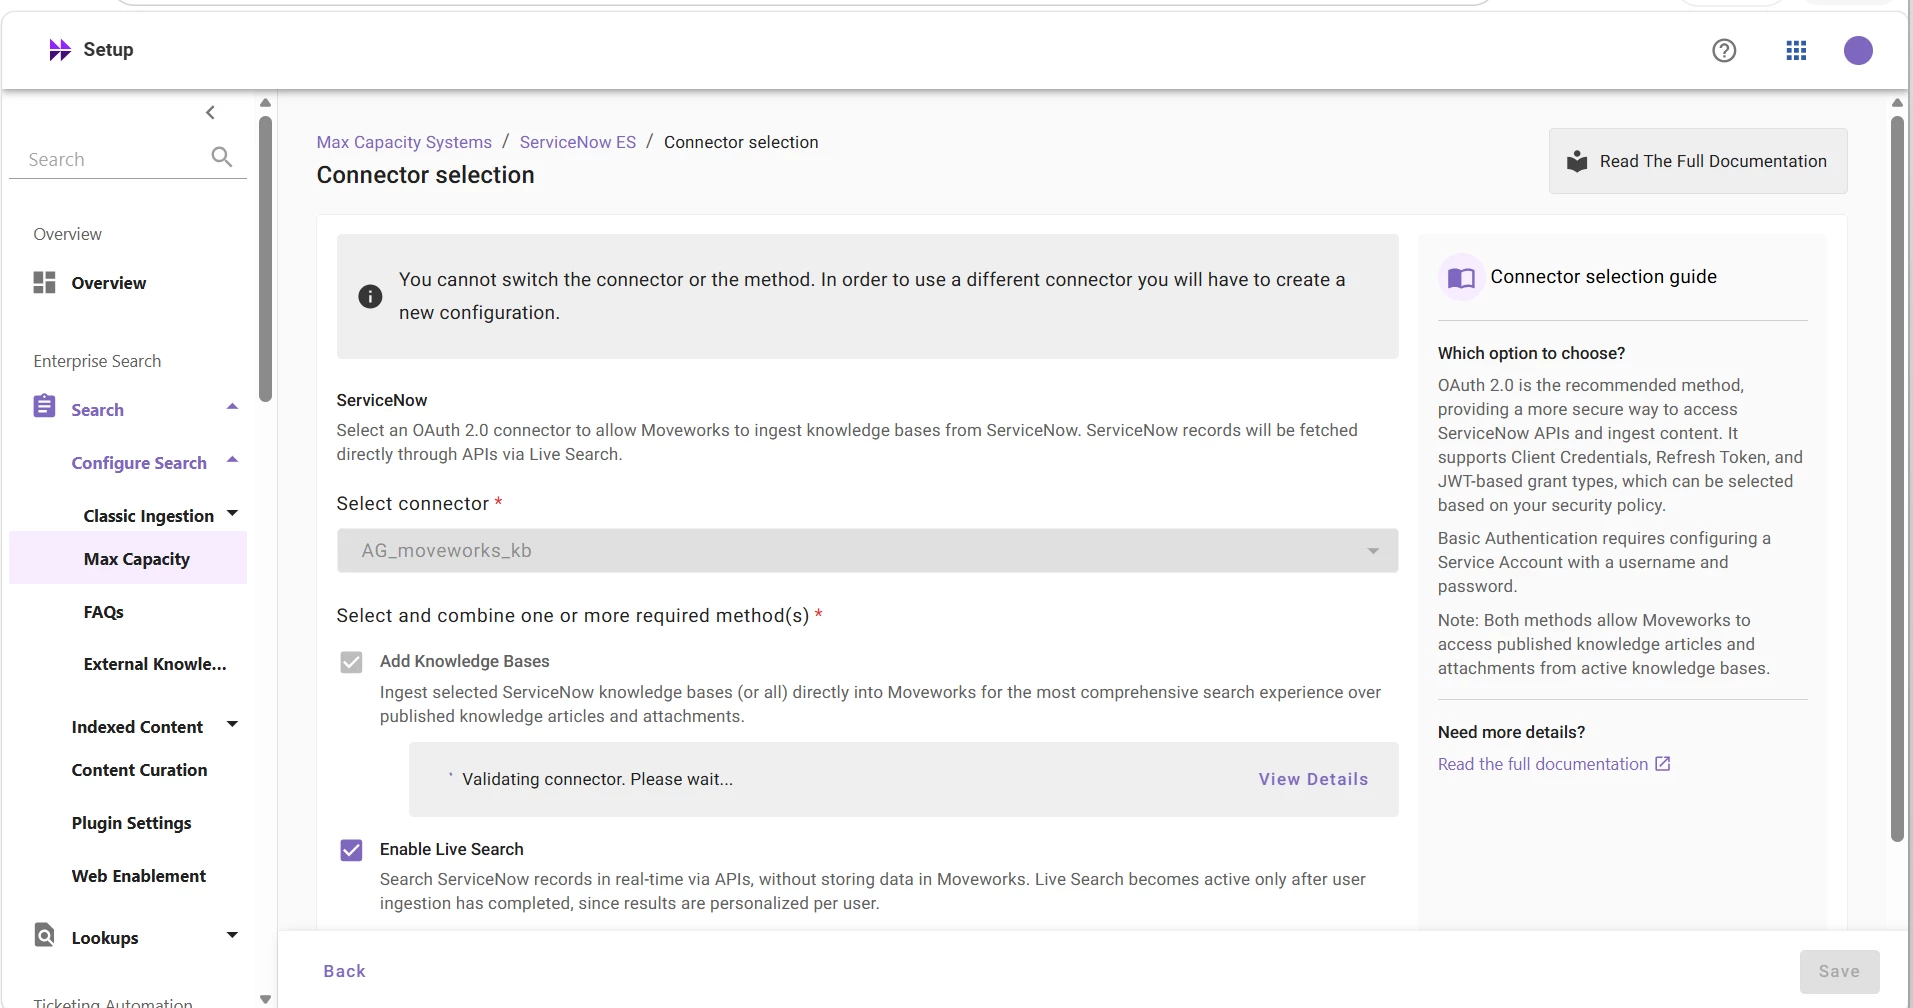Click the external link icon beside documentation link
The width and height of the screenshot is (1913, 1008).
(1663, 764)
